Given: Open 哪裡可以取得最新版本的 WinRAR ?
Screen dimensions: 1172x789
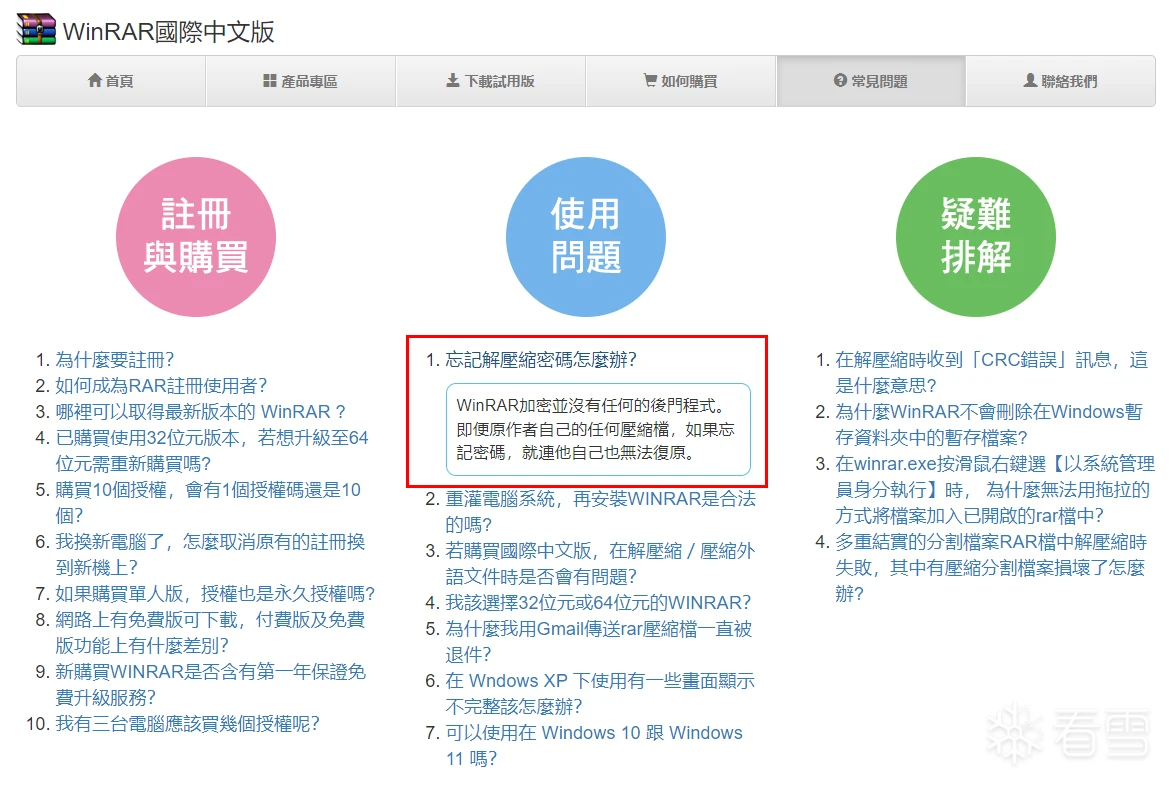Looking at the screenshot, I should coord(200,412).
